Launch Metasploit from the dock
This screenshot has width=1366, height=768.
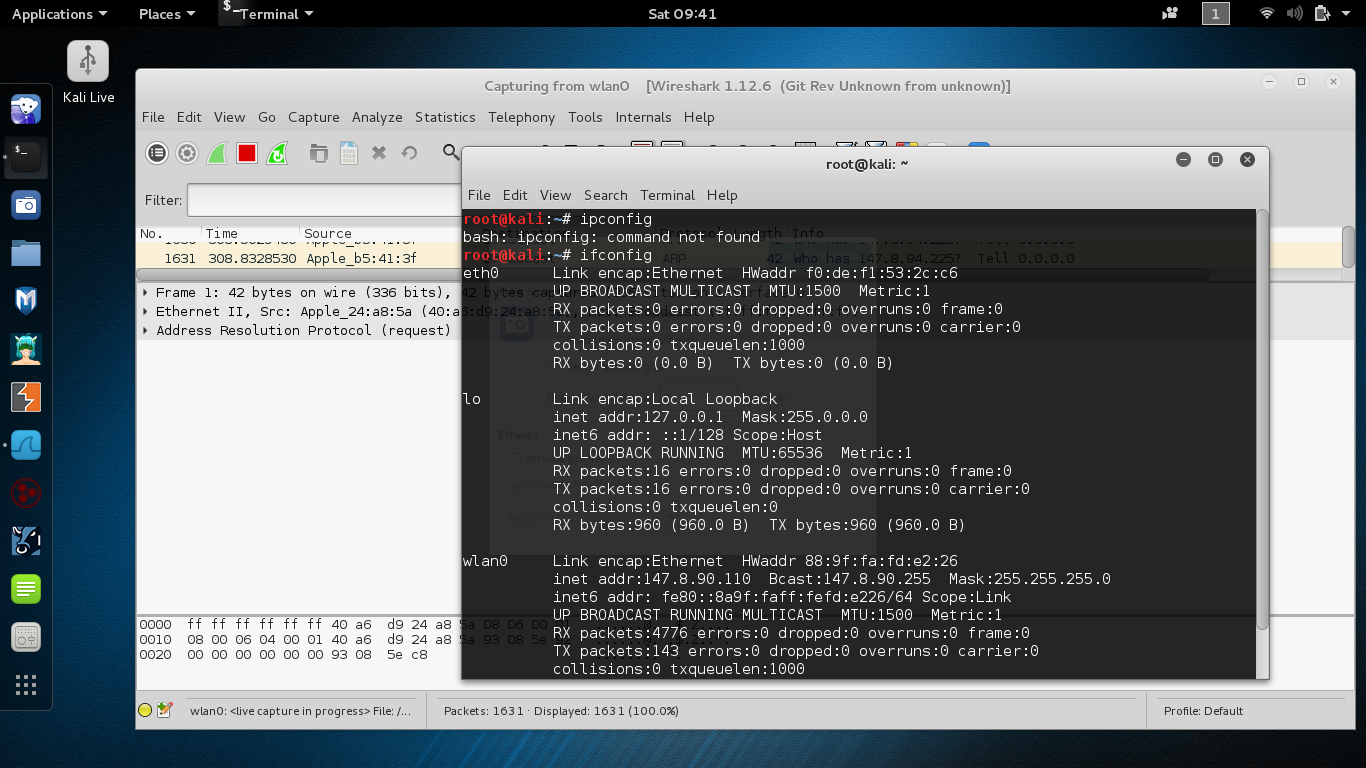tap(26, 301)
